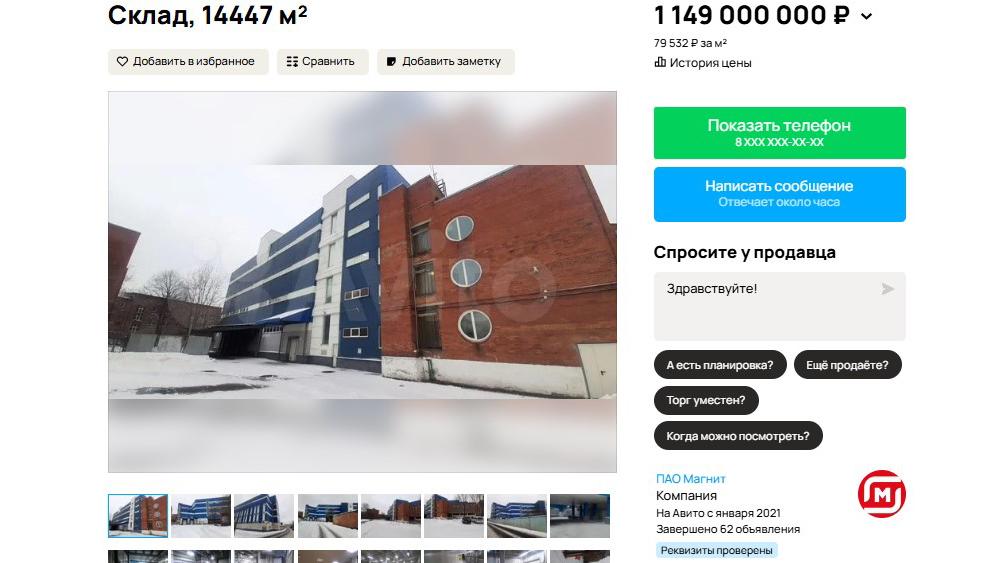Click the heart icon to add to favorites
The image size is (1001, 563).
point(122,62)
